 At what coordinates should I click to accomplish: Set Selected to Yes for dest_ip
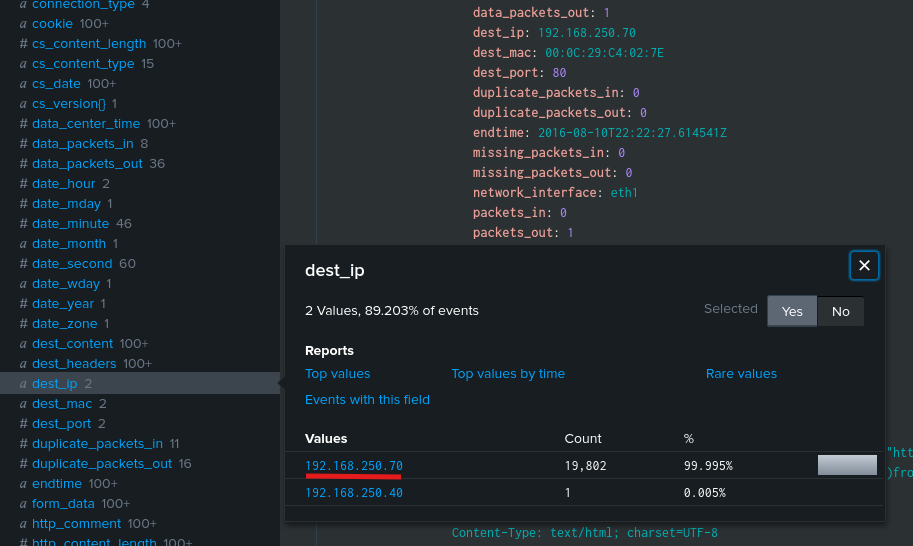pyautogui.click(x=792, y=311)
